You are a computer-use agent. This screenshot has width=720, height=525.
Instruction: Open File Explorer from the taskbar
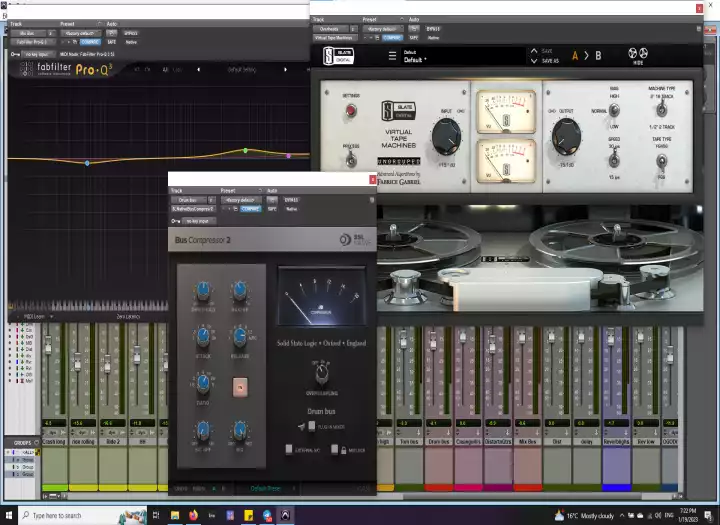point(175,515)
